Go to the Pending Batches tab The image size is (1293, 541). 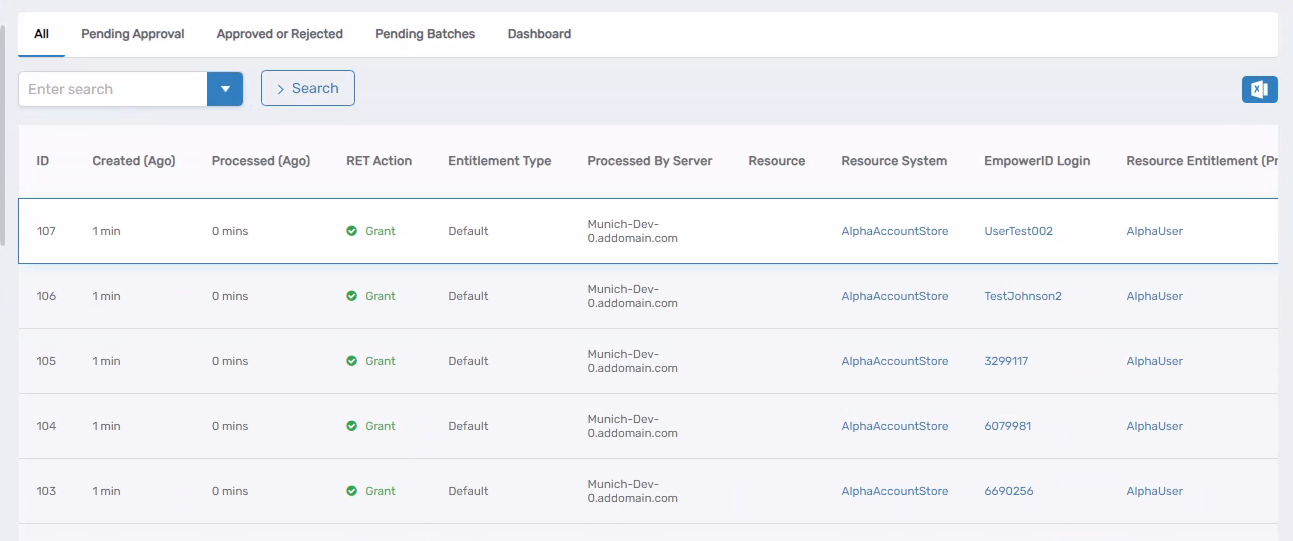click(x=425, y=34)
